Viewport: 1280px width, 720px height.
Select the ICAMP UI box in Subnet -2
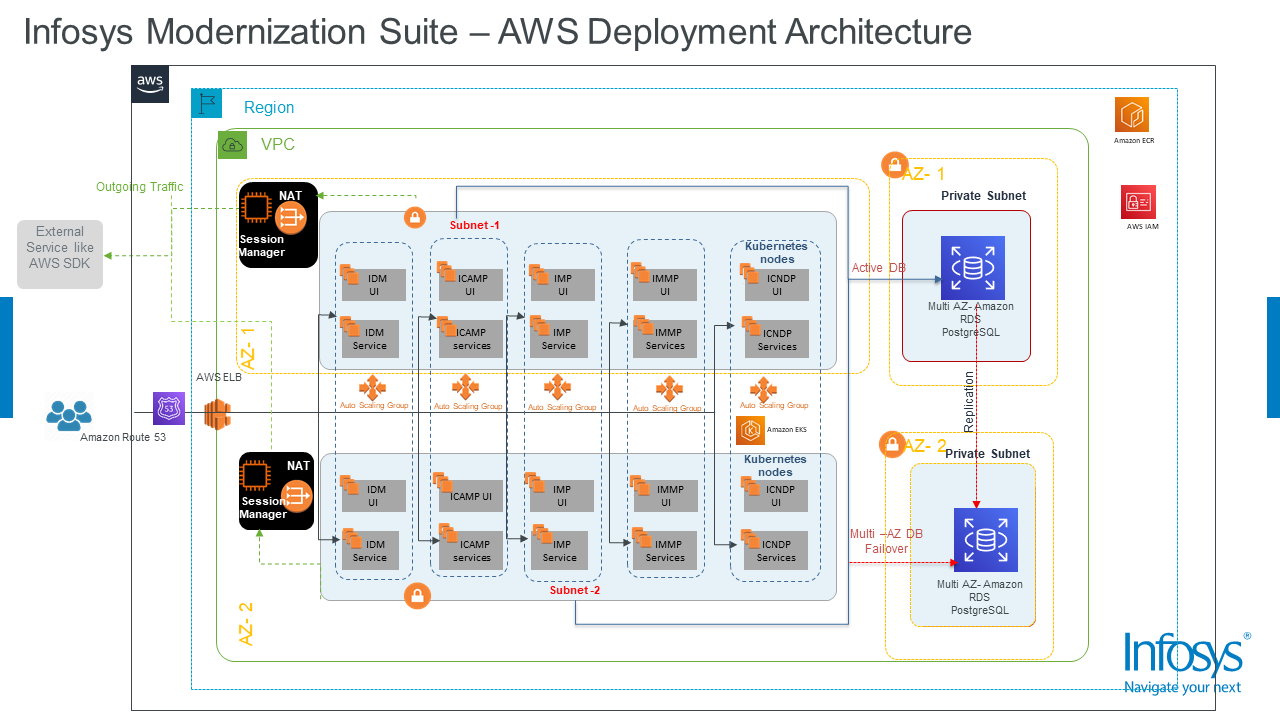(x=472, y=495)
